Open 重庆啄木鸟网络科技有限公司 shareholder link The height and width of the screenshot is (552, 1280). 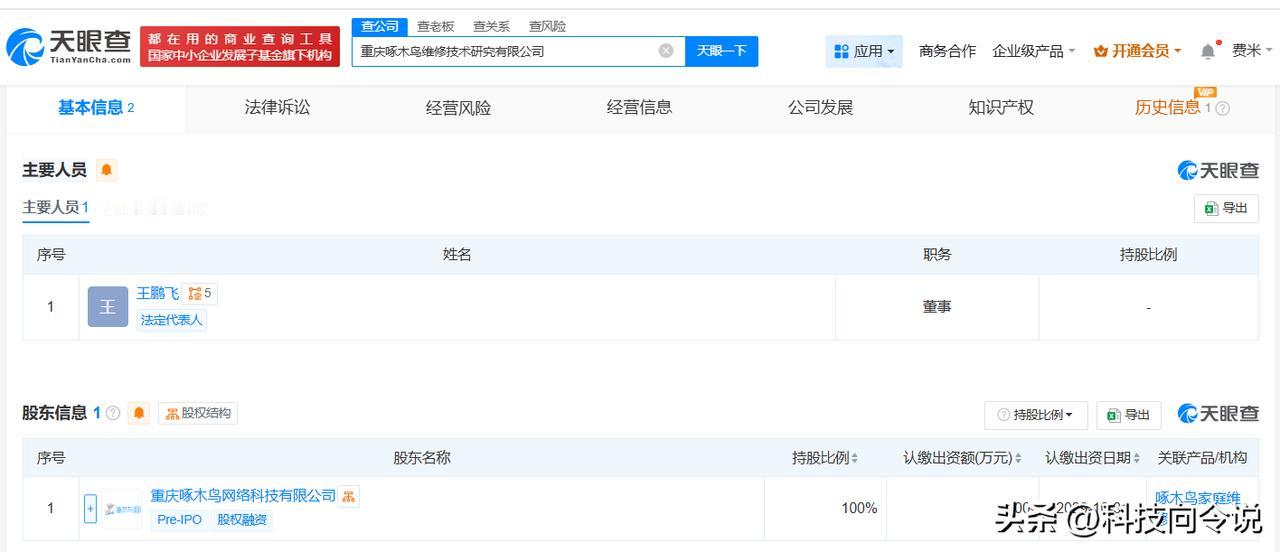[x=243, y=495]
